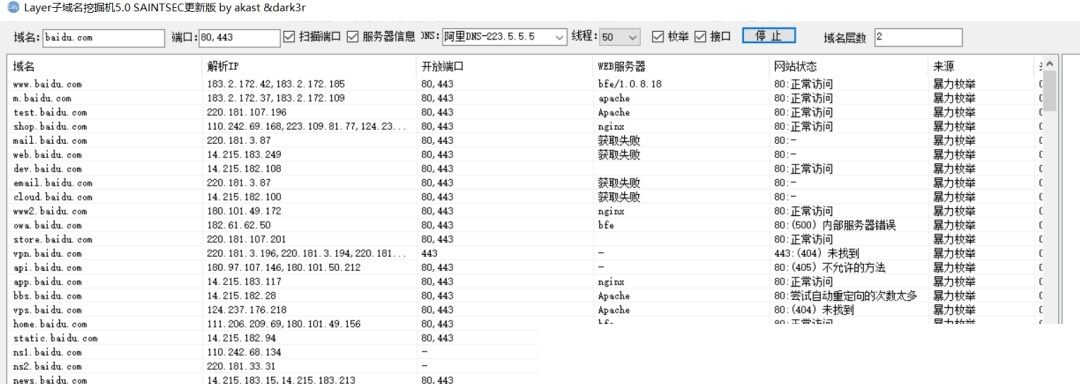The height and width of the screenshot is (384, 1080).
Task: Select the ns2.baidu.com row
Action: pyautogui.click(x=273, y=366)
